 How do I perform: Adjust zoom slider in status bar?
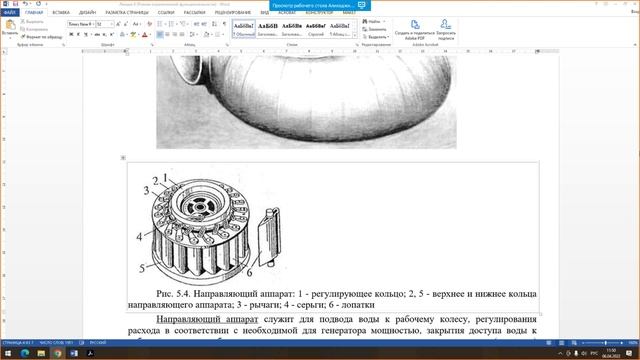605,343
